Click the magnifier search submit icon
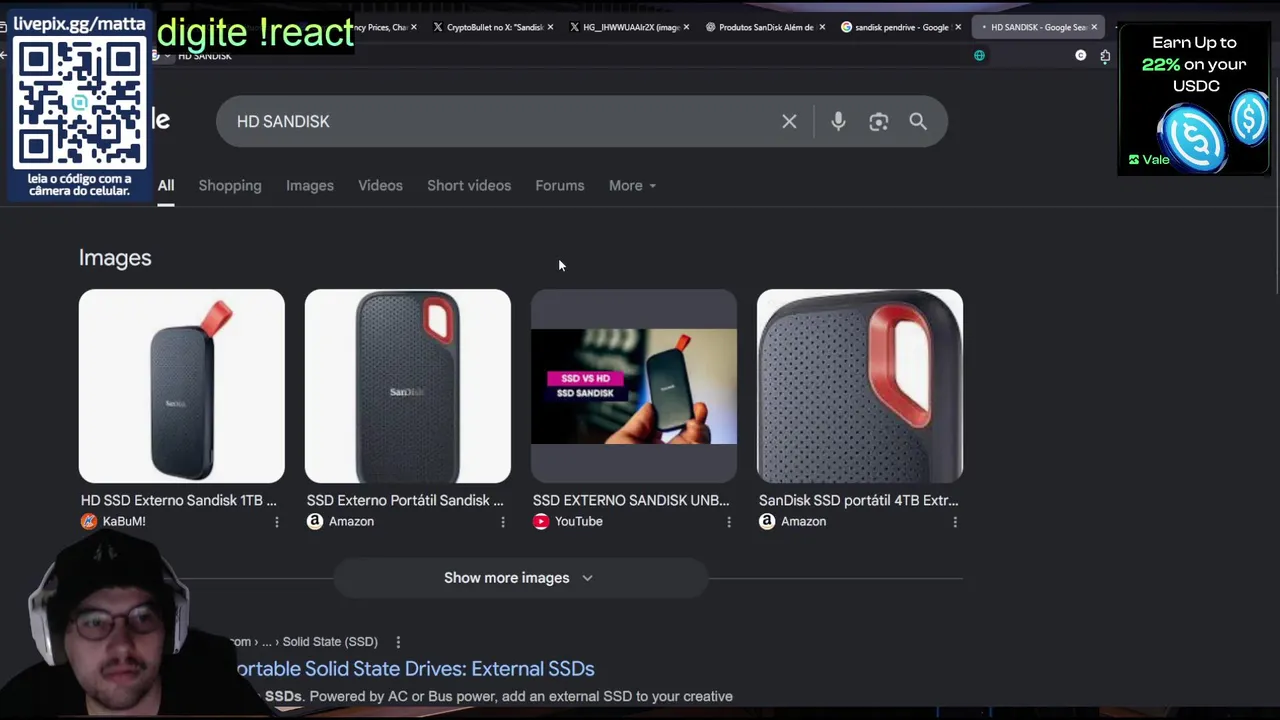 point(918,121)
